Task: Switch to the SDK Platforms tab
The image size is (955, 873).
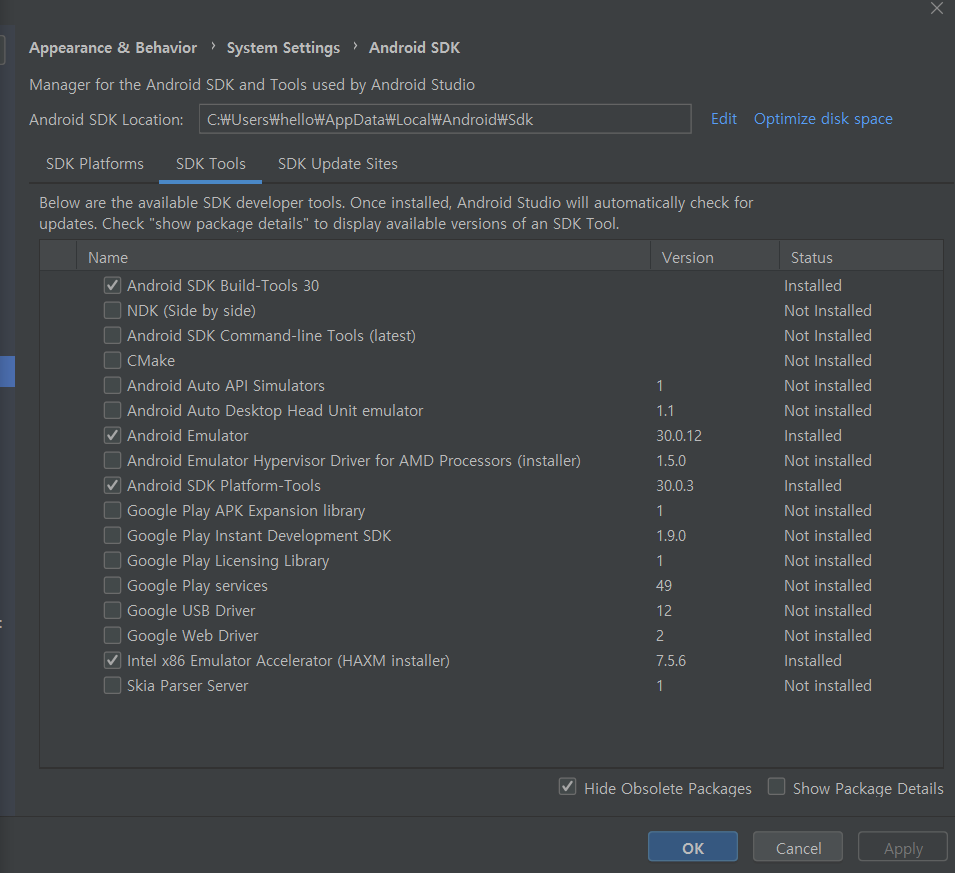Action: coord(95,164)
